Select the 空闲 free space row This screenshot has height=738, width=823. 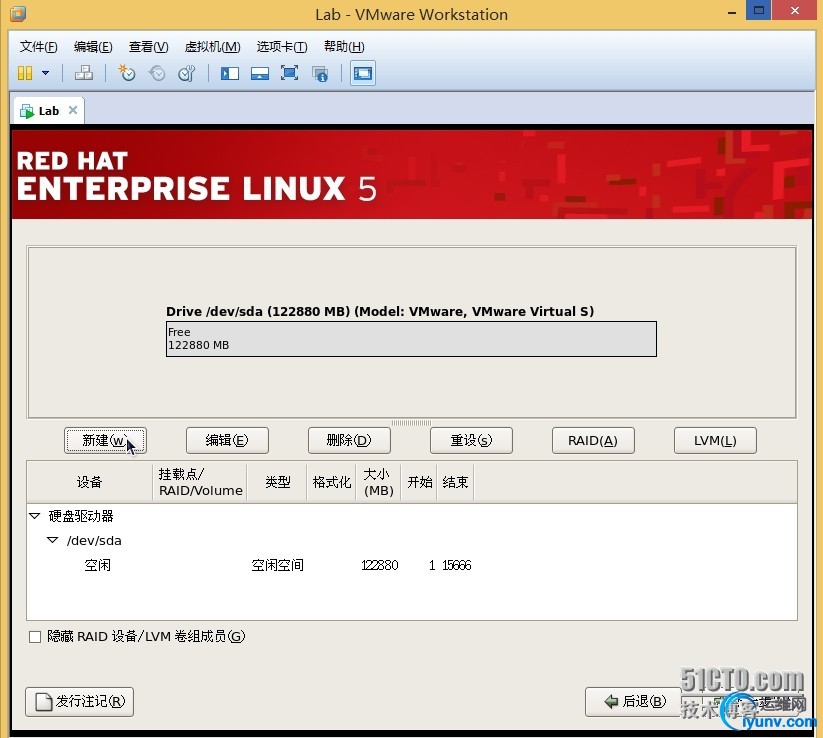tap(412, 565)
